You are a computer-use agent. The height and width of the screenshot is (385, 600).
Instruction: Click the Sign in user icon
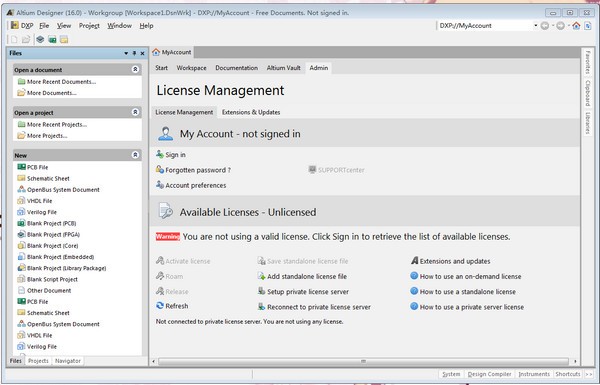pos(160,154)
